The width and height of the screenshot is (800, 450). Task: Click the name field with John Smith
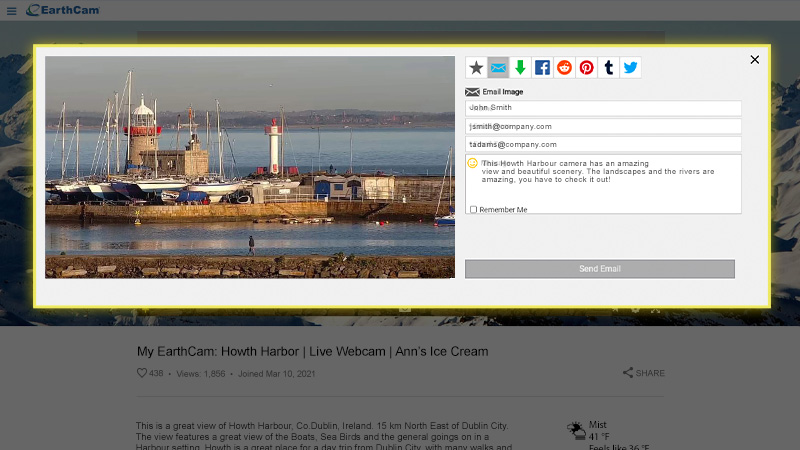[x=603, y=108]
